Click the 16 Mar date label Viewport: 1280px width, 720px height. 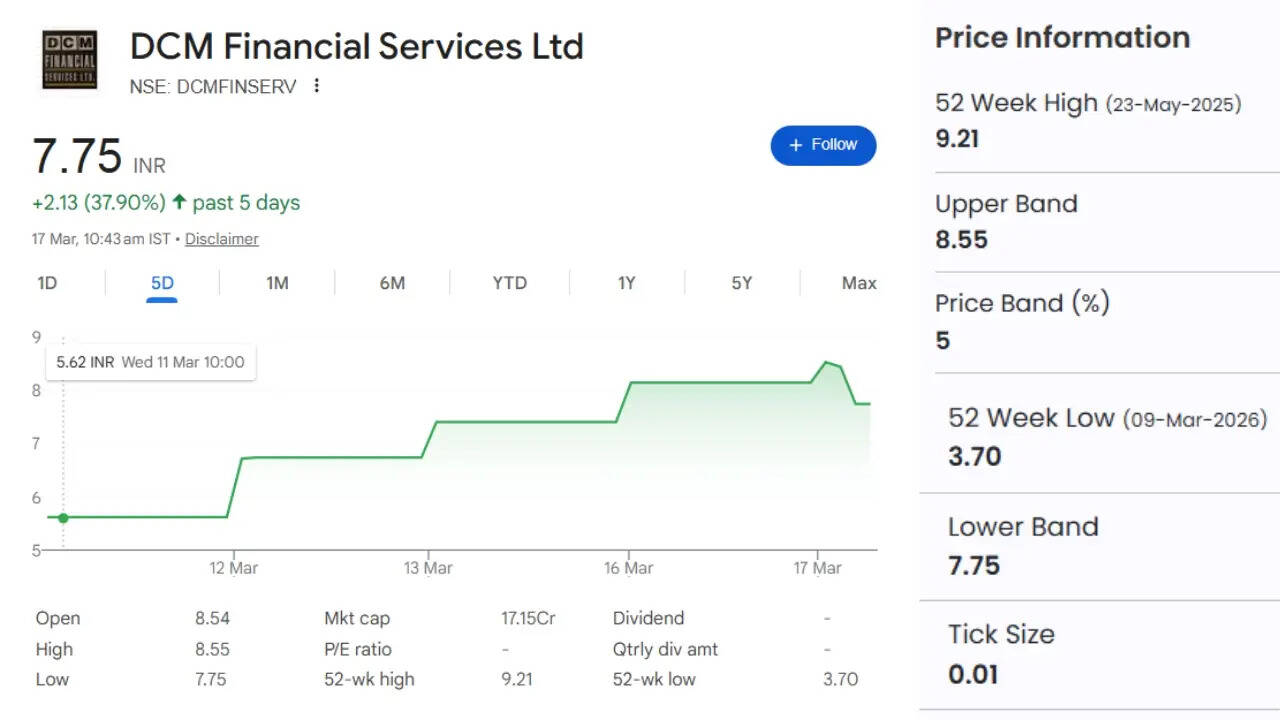628,568
